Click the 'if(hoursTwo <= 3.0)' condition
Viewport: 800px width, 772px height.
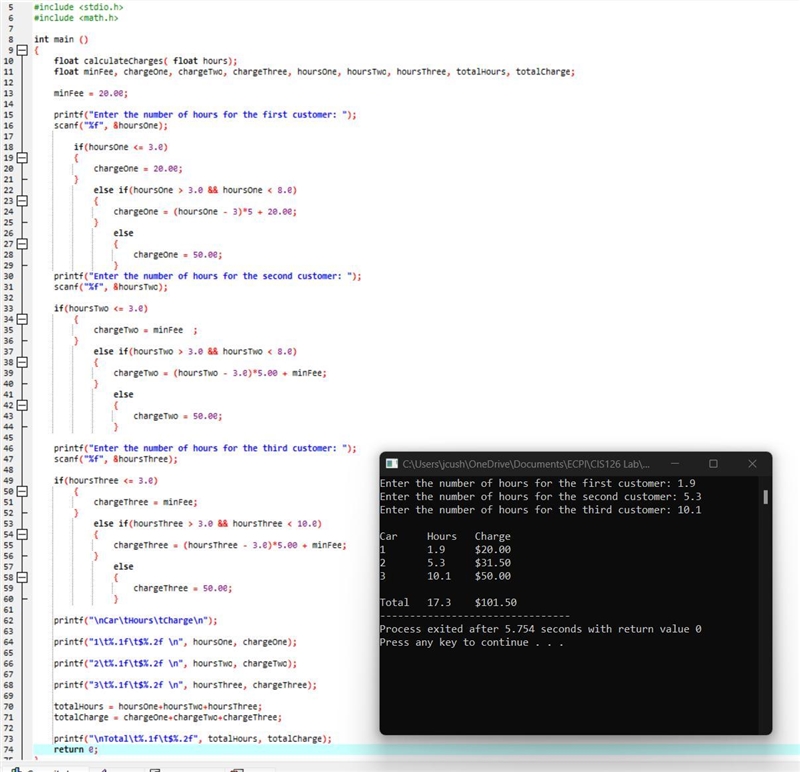point(101,308)
